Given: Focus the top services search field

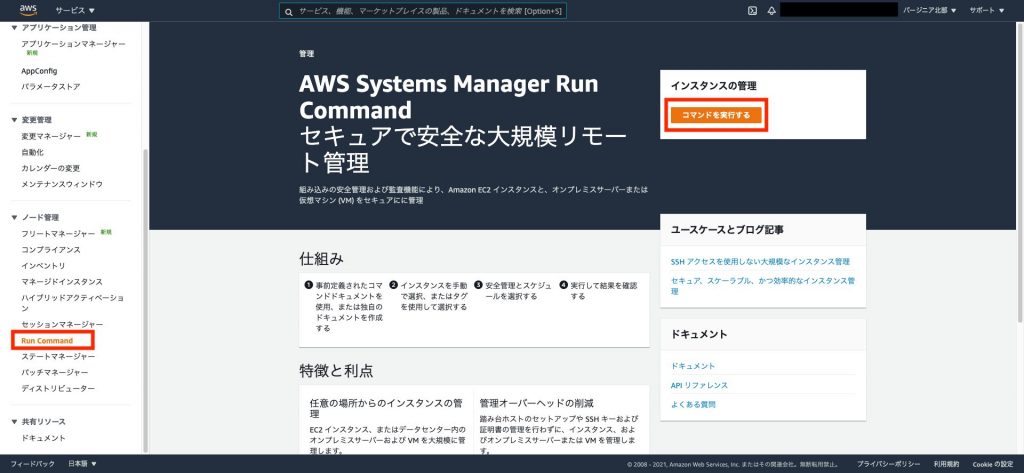Looking at the screenshot, I should click(423, 11).
